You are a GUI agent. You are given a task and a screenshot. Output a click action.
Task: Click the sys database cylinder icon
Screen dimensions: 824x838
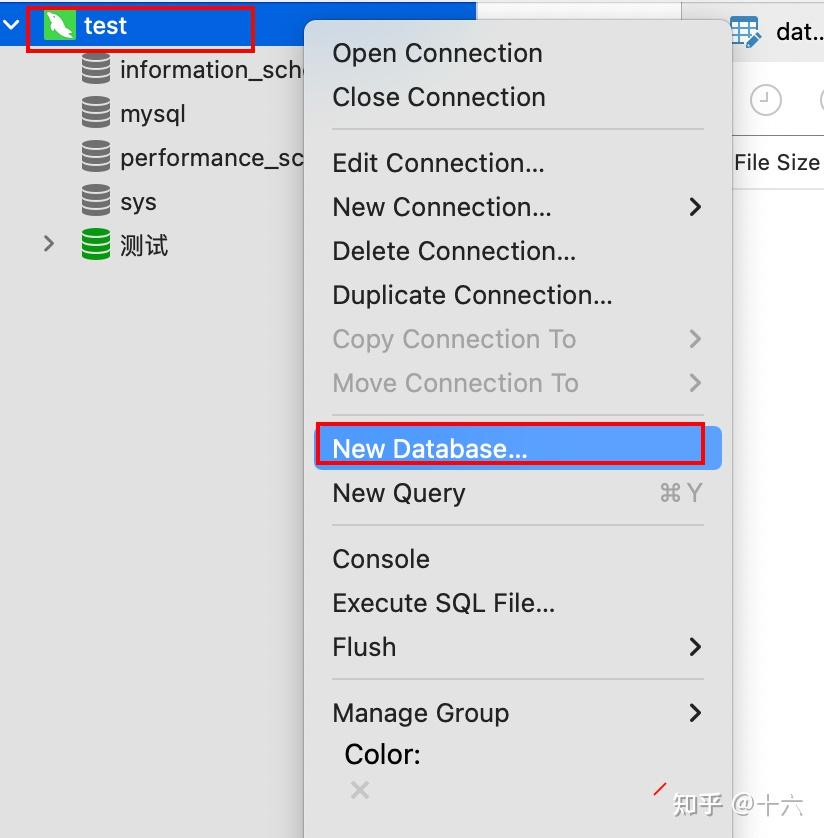coord(96,201)
